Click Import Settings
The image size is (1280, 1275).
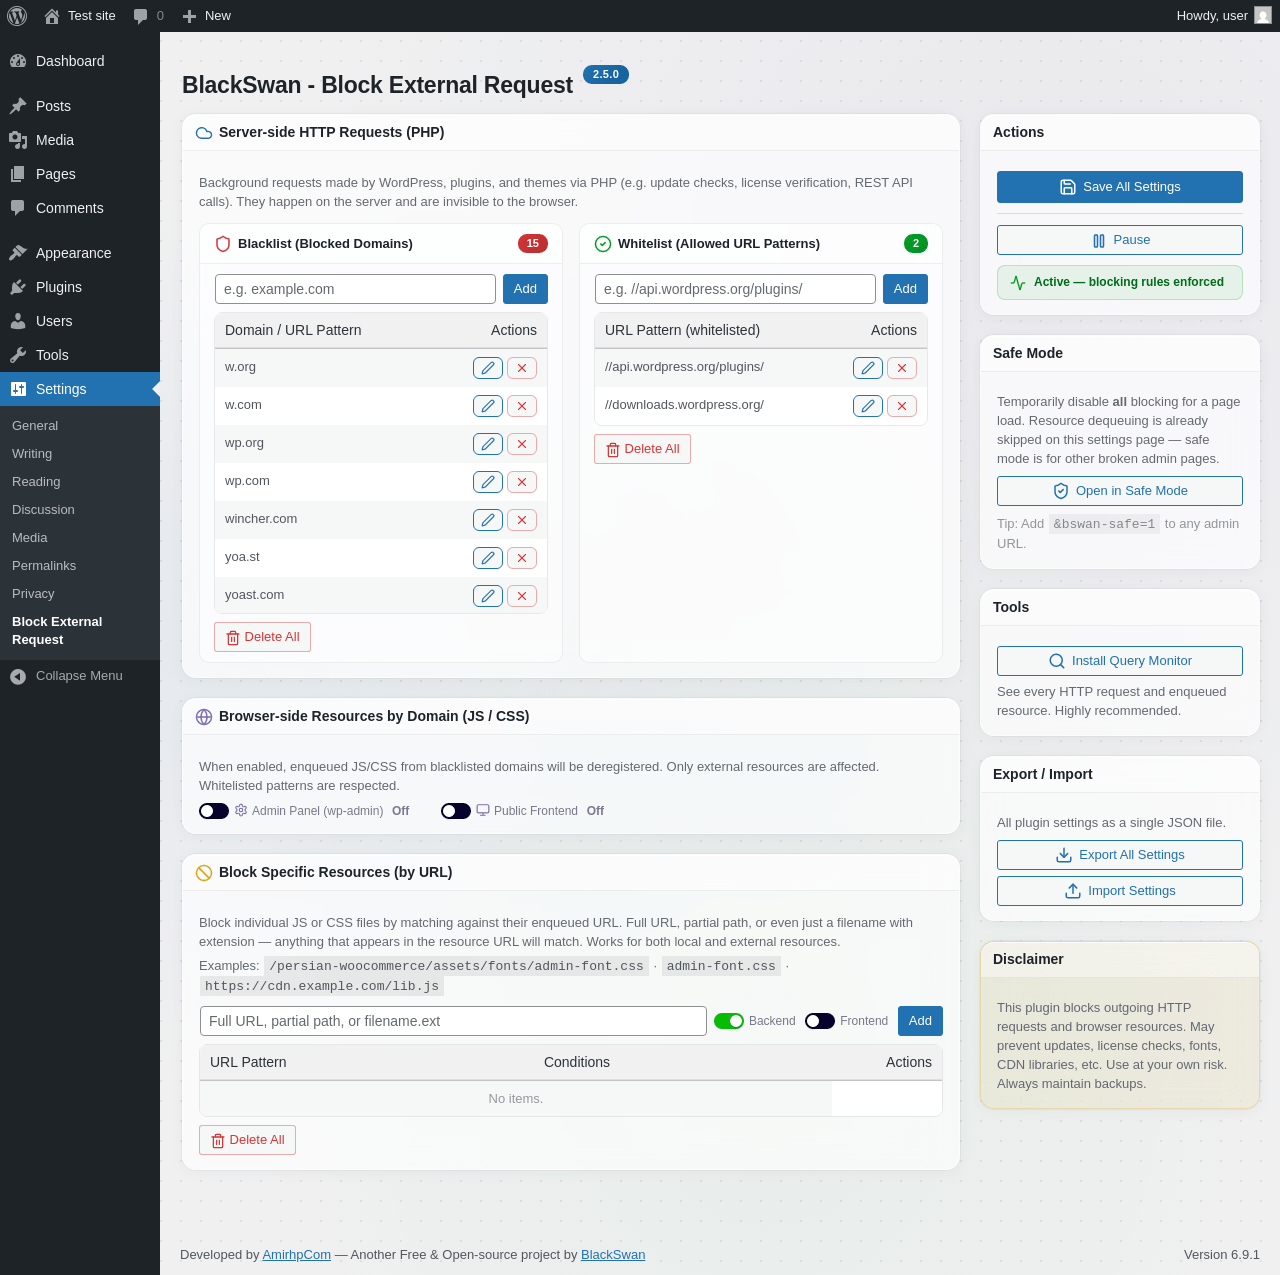click(x=1120, y=891)
